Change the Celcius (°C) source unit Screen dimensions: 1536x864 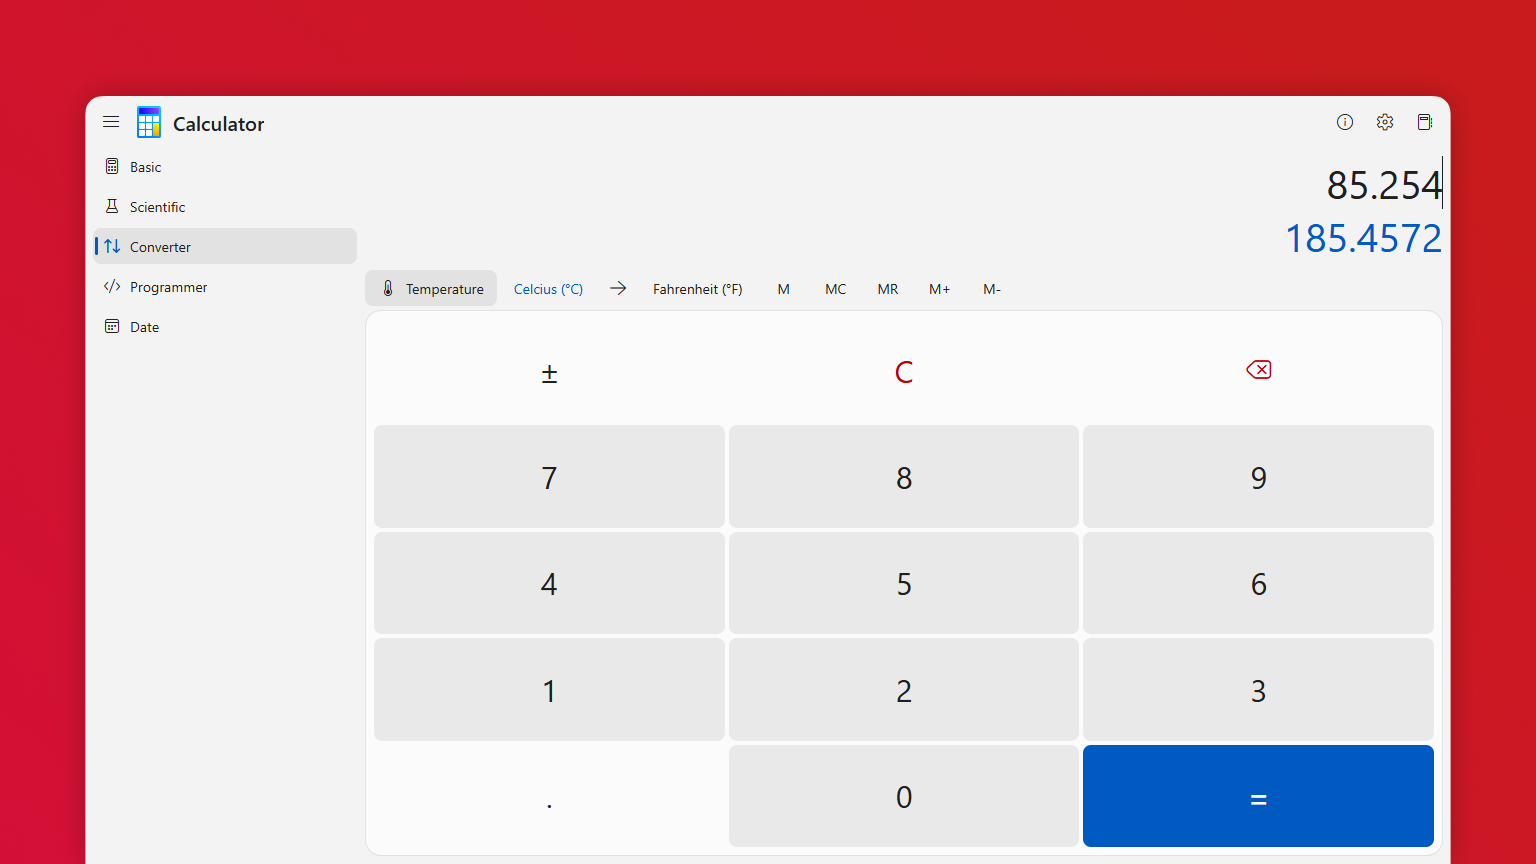548,289
